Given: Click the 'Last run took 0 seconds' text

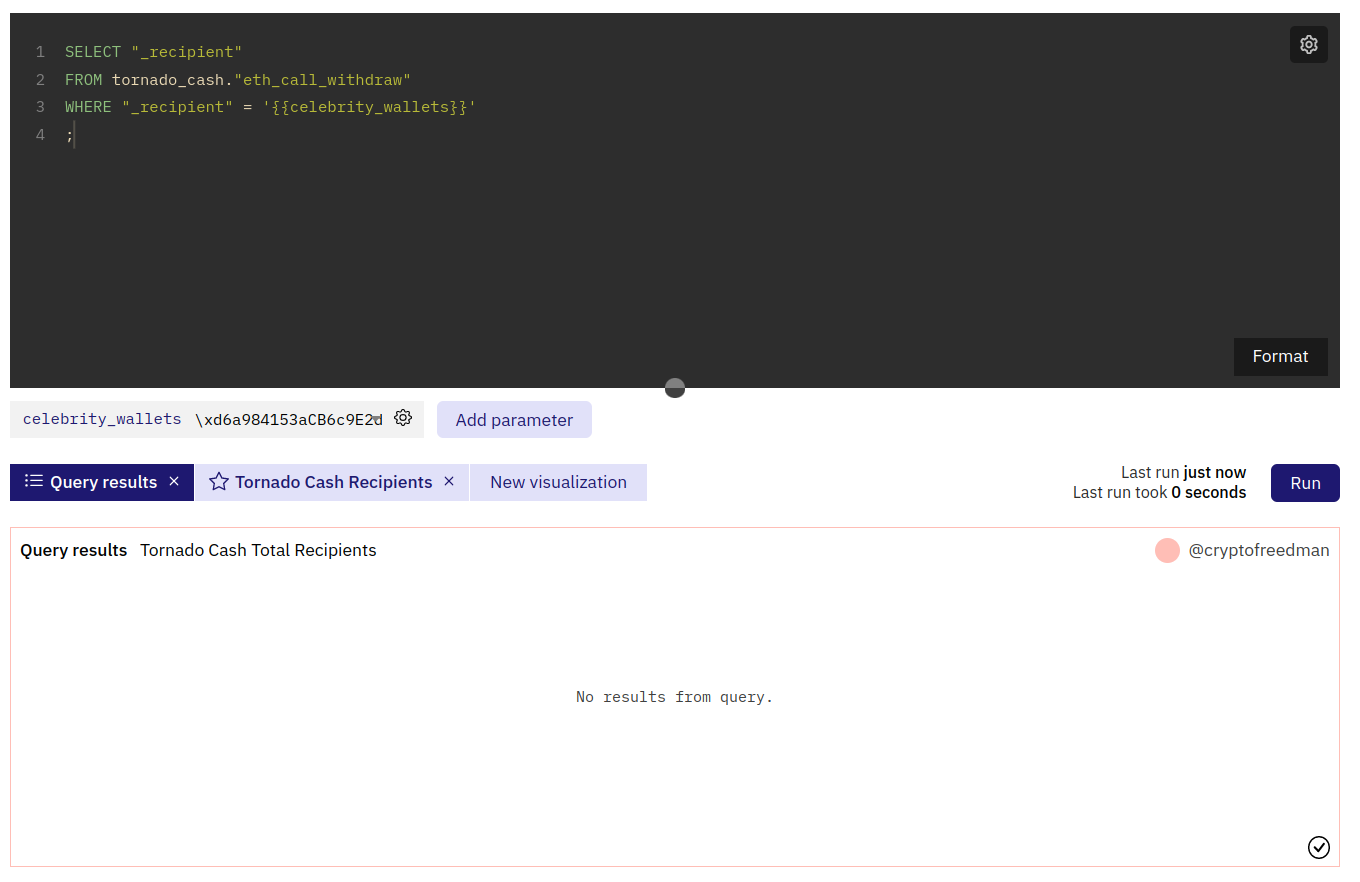Looking at the screenshot, I should tap(1159, 492).
